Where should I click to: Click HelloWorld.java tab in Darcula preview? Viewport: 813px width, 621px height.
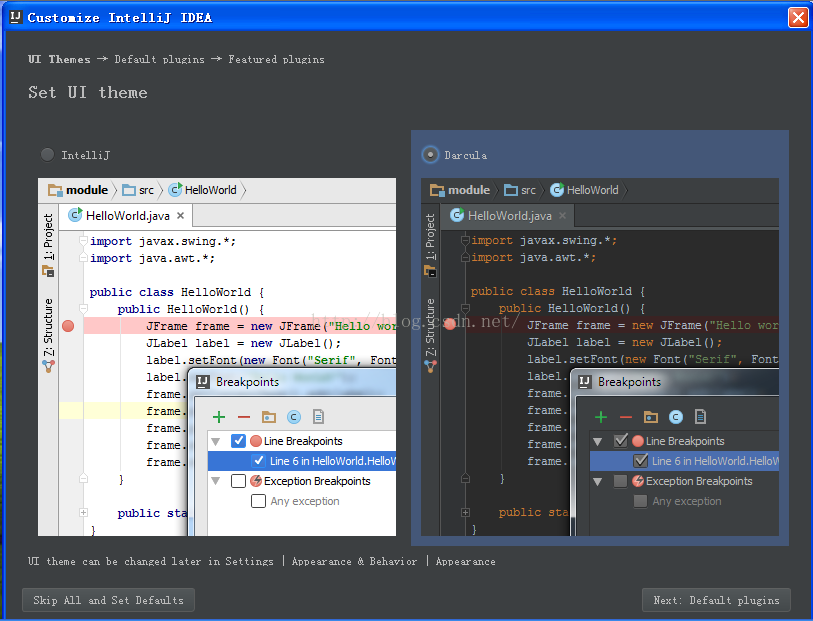(x=508, y=216)
